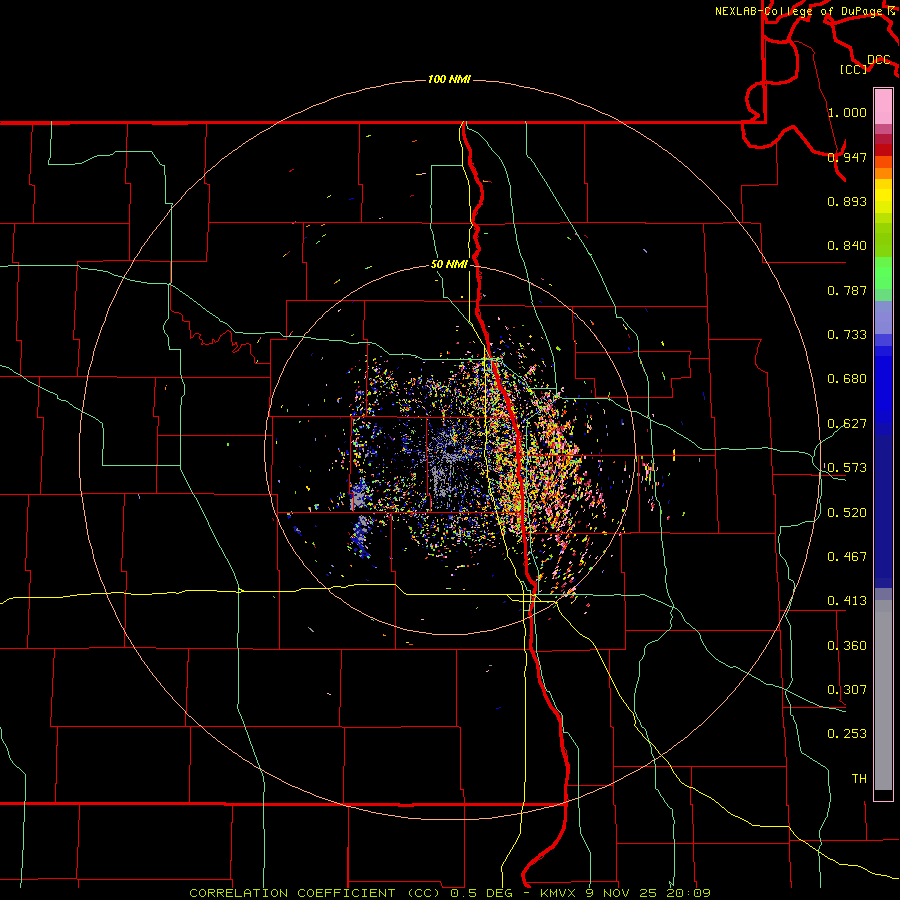This screenshot has width=900, height=900.
Task: Pick the periwinkle color bar segment
Action: click(883, 317)
